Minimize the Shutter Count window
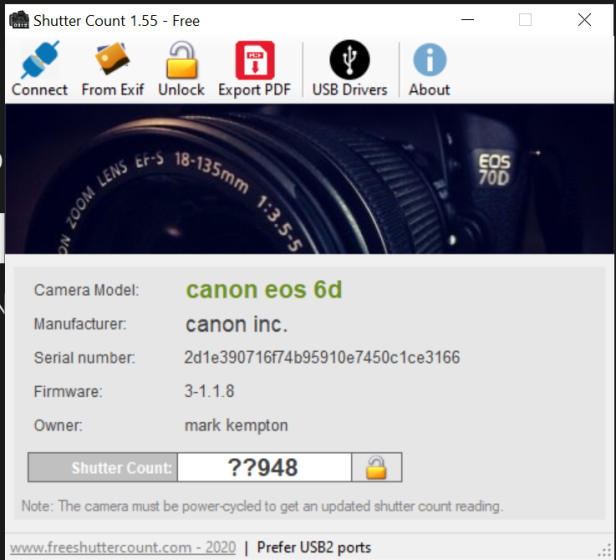This screenshot has height=560, width=616. pos(468,20)
